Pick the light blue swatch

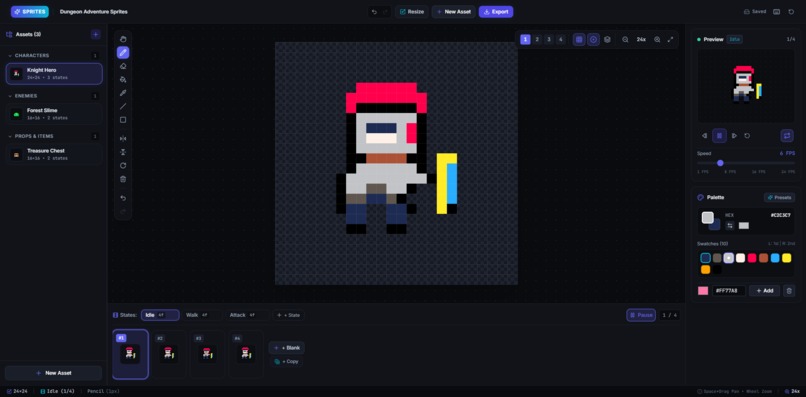(x=775, y=258)
